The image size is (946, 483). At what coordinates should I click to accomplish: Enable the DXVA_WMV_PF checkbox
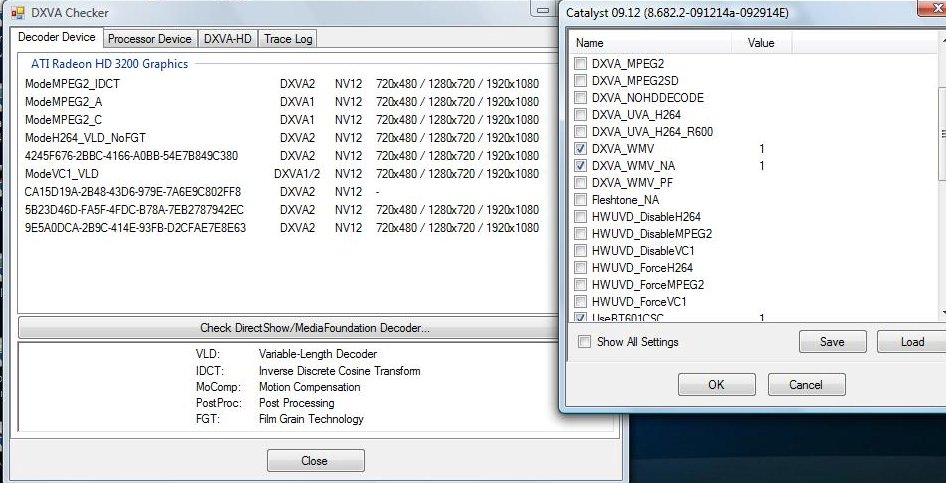point(580,182)
